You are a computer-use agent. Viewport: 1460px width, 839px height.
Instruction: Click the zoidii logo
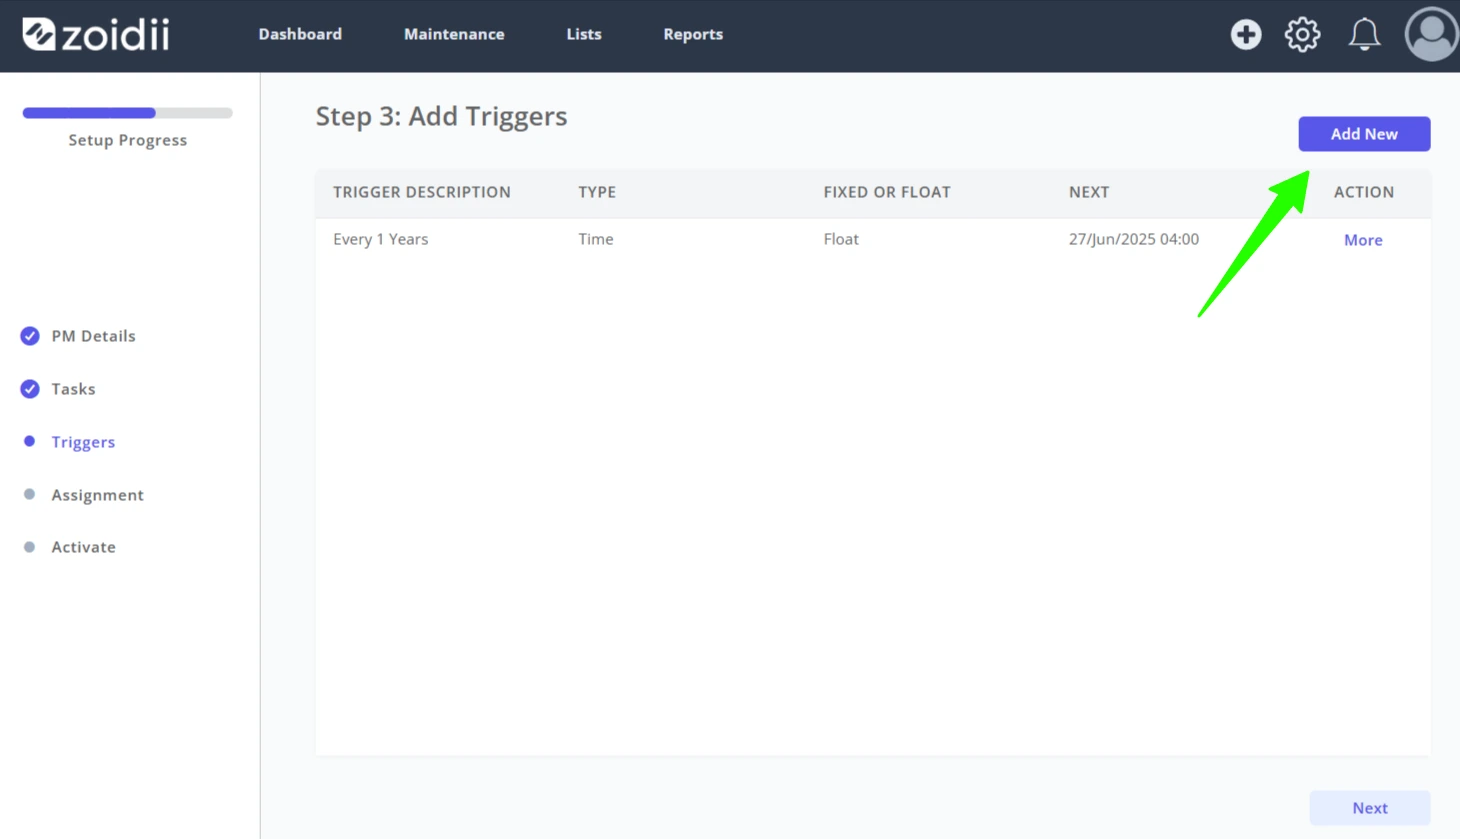(96, 34)
